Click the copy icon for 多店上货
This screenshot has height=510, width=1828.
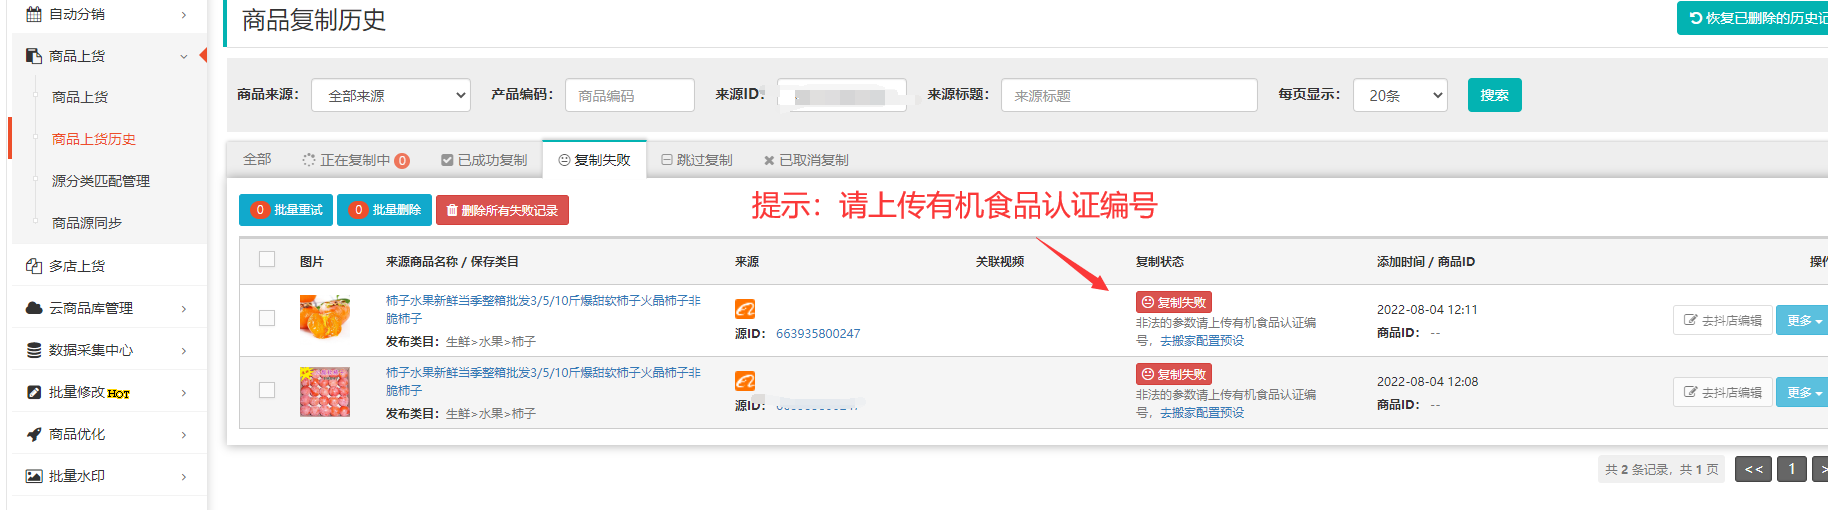click(x=34, y=266)
